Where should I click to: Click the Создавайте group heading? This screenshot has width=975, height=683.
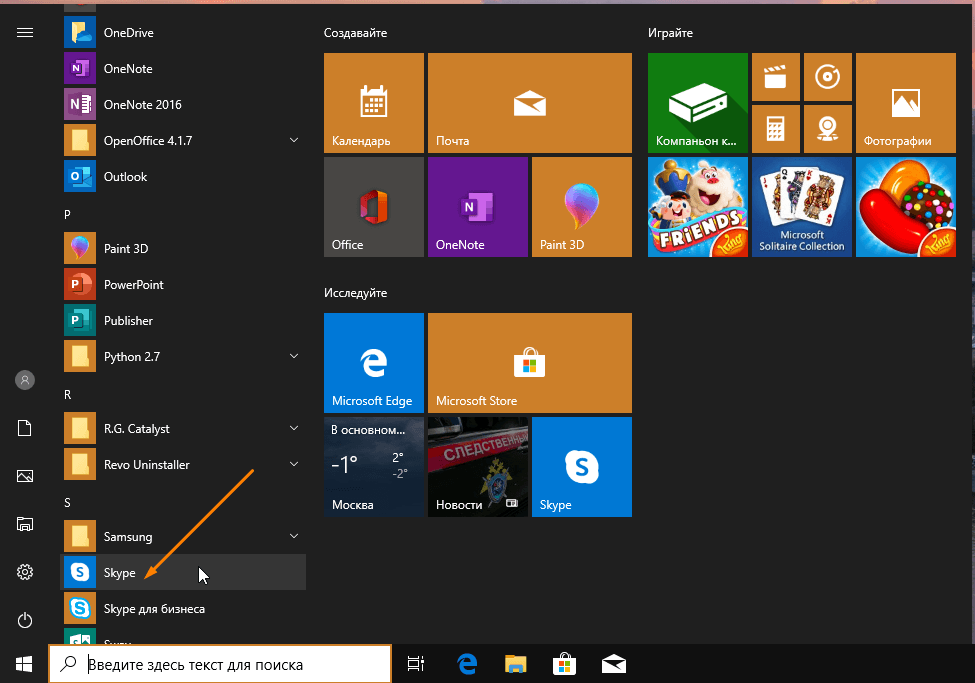click(x=355, y=33)
